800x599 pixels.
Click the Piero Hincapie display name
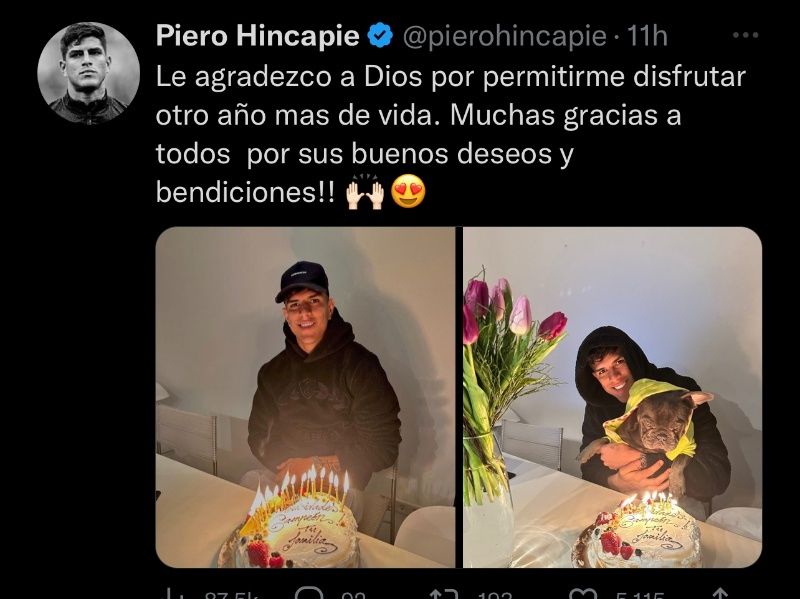(258, 36)
